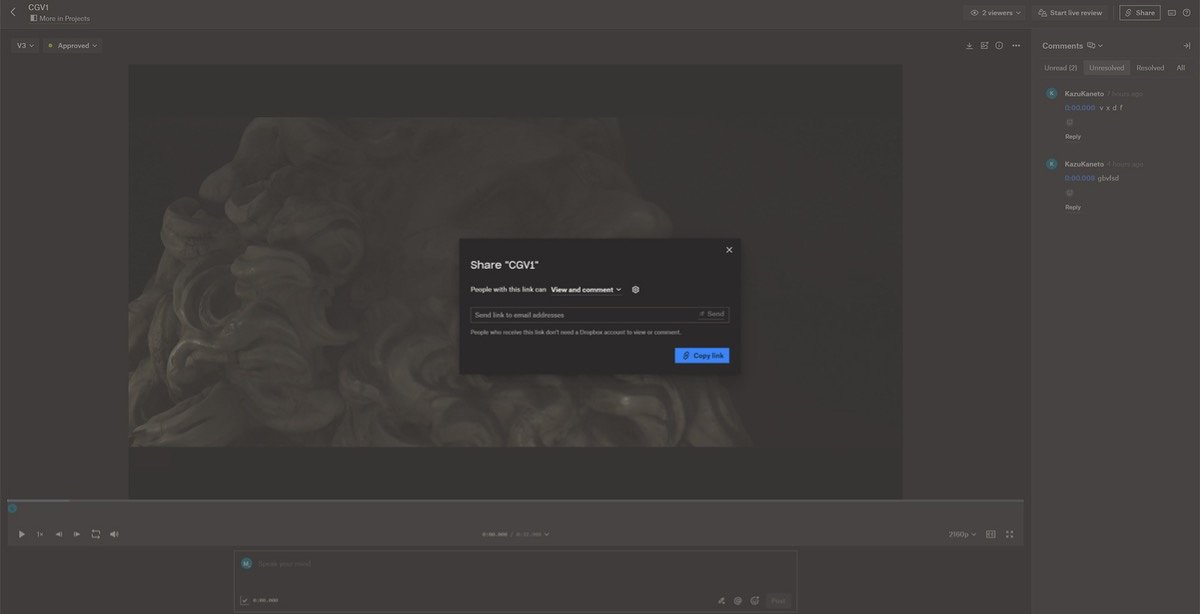1200x614 pixels.
Task: Open the Approved status dropdown
Action: [72, 46]
